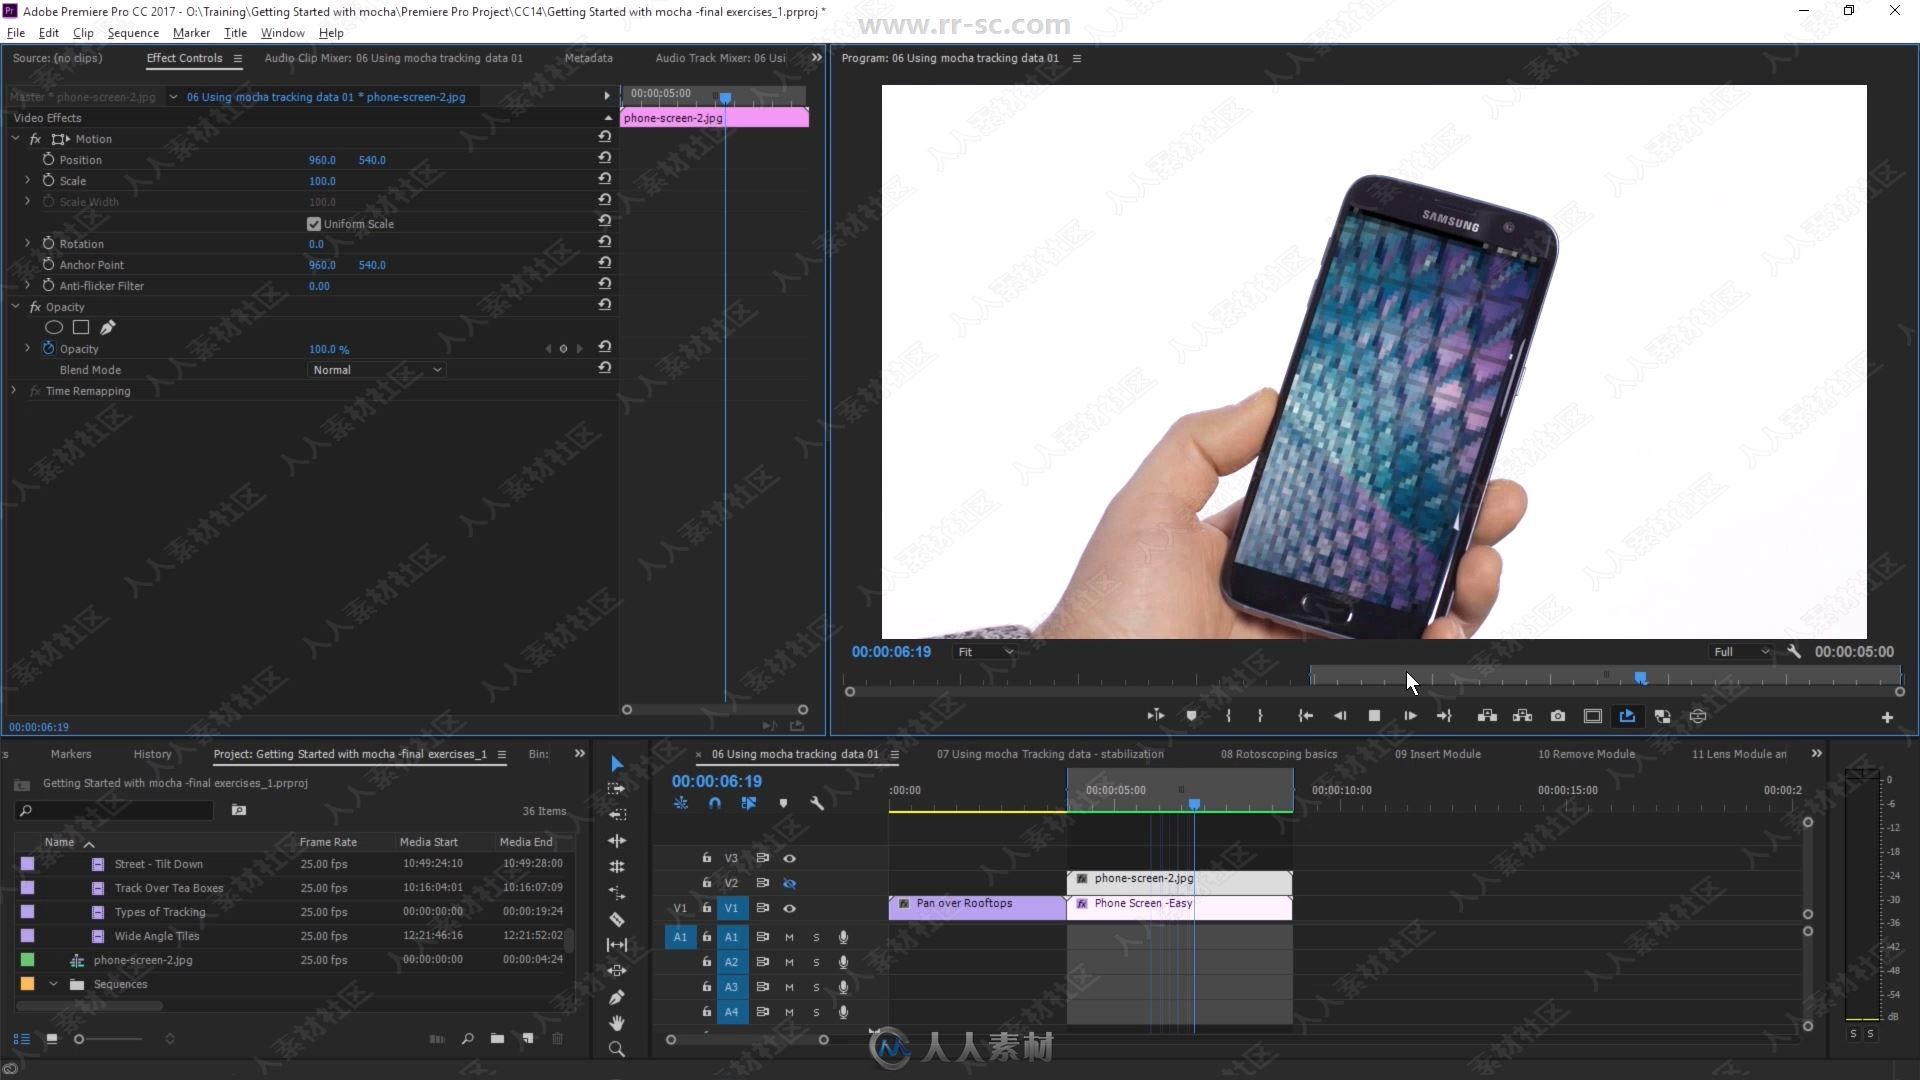Adjust Project panel thumbnail zoom slider
The width and height of the screenshot is (1920, 1080).
pyautogui.click(x=79, y=1039)
